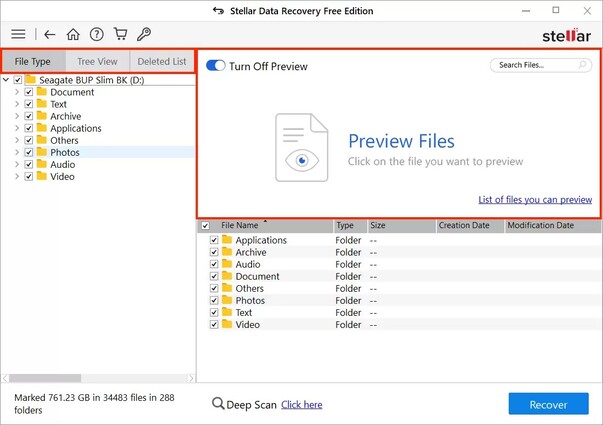
Task: Expand the Others tree node
Action: [x=17, y=140]
